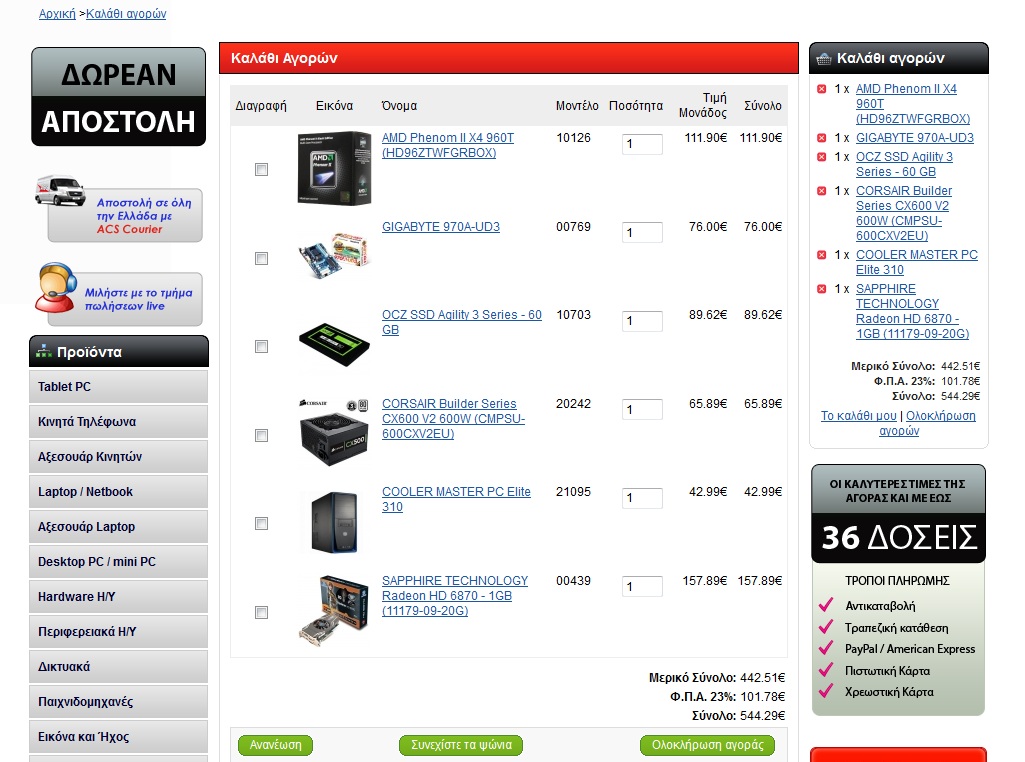
Task: Open the GIGABYTE 970A-UD3 motherboard image
Action: coord(334,255)
